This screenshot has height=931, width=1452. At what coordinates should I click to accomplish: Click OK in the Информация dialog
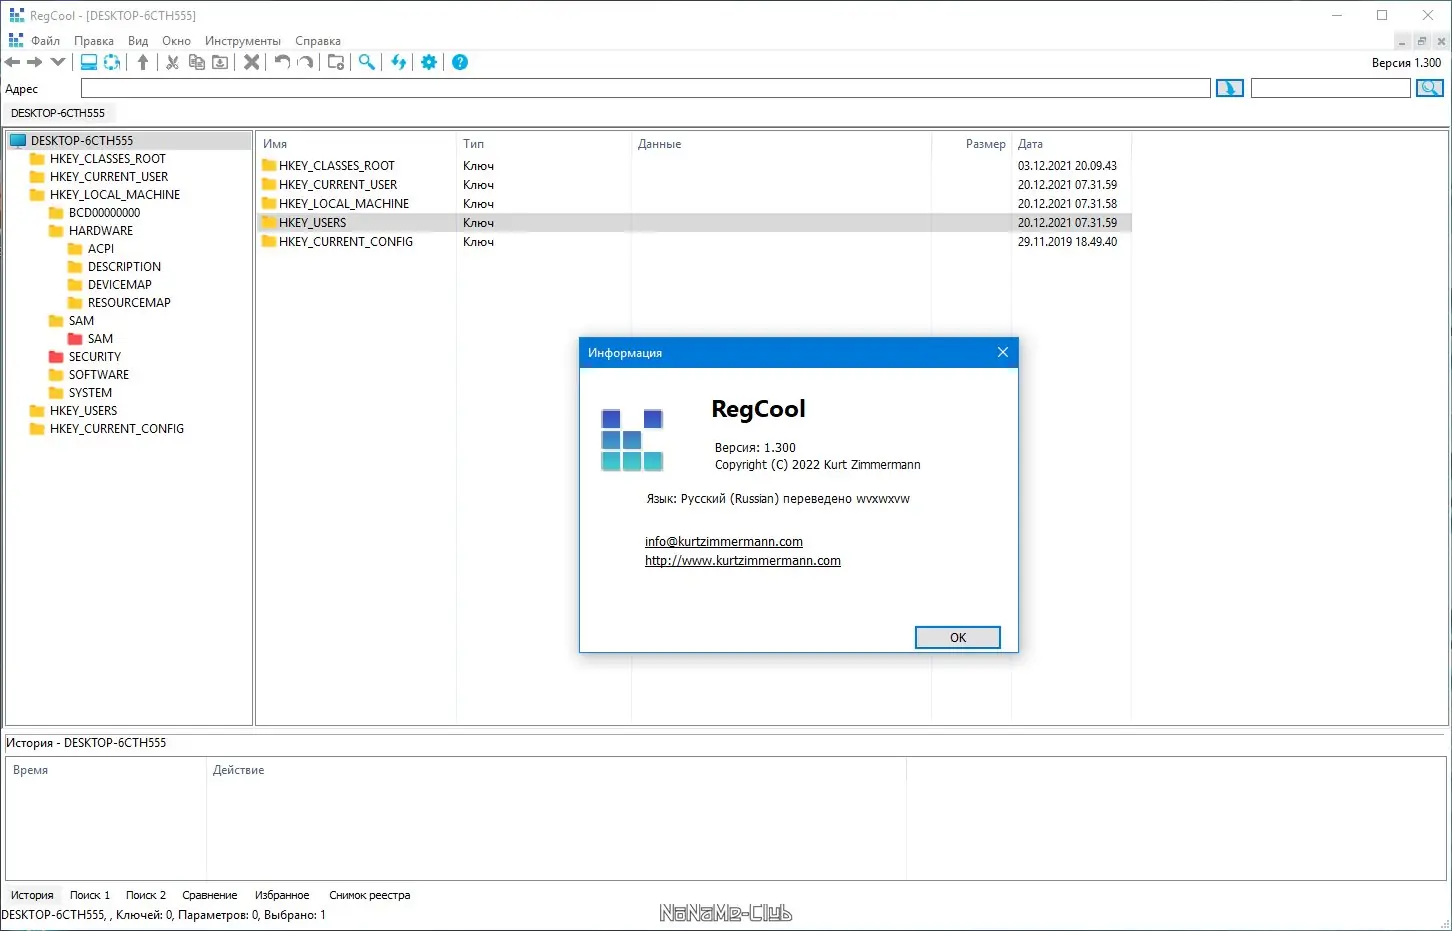point(958,638)
